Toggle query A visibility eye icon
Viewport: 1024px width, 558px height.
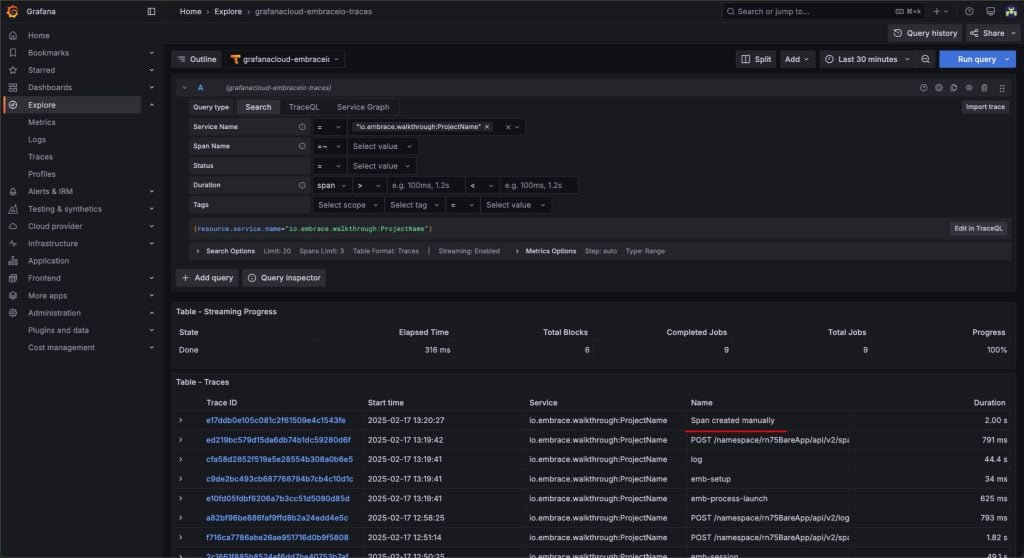(x=969, y=88)
